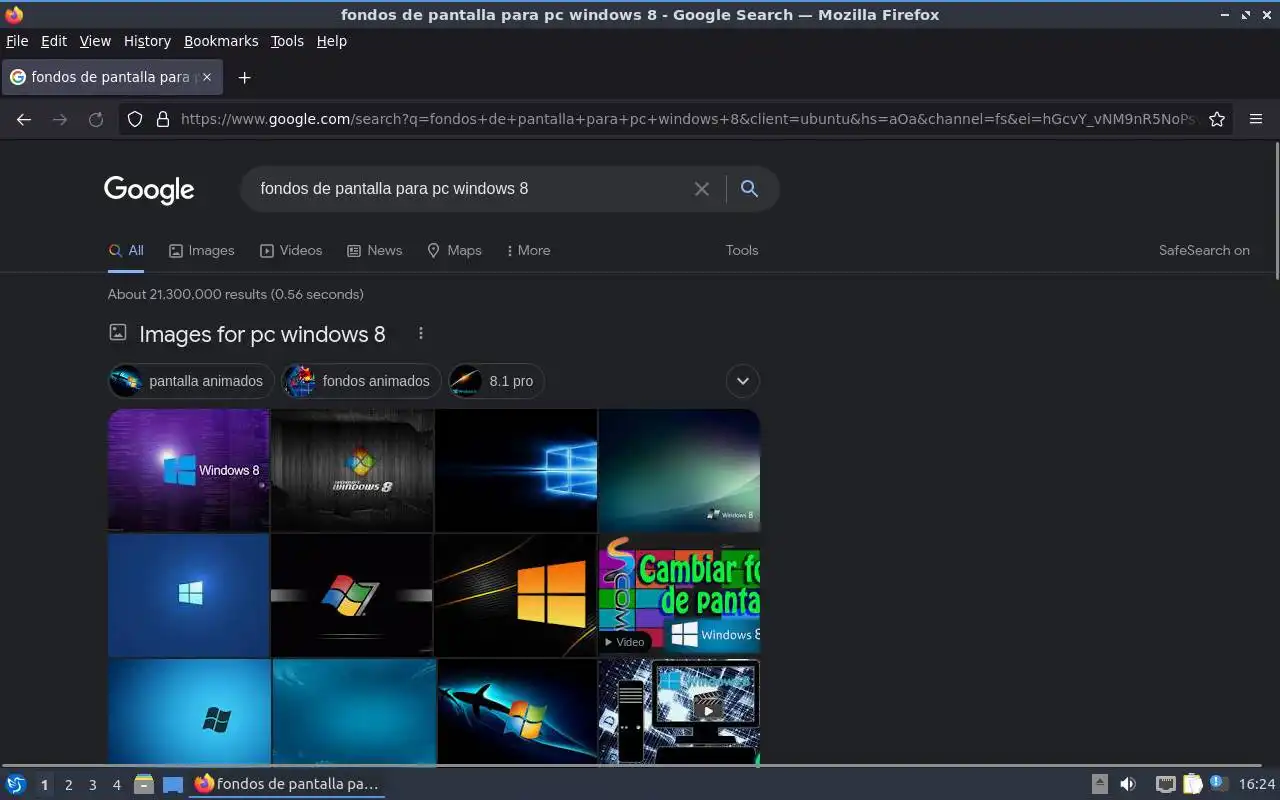Image resolution: width=1280 pixels, height=800 pixels.
Task: Select the '8.1 pro' suggestion chip
Action: (x=496, y=381)
